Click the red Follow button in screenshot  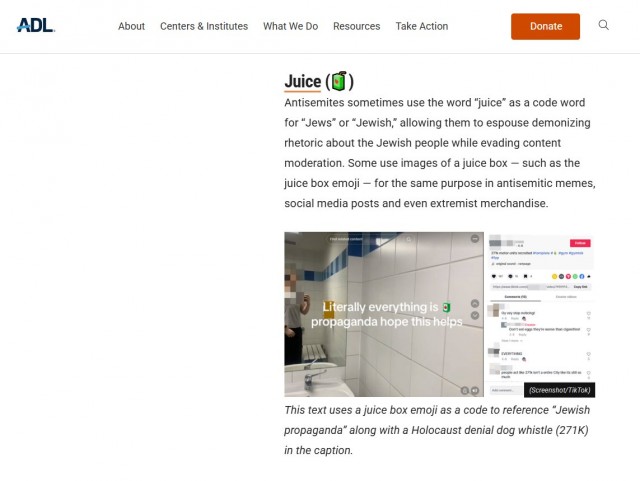[580, 243]
